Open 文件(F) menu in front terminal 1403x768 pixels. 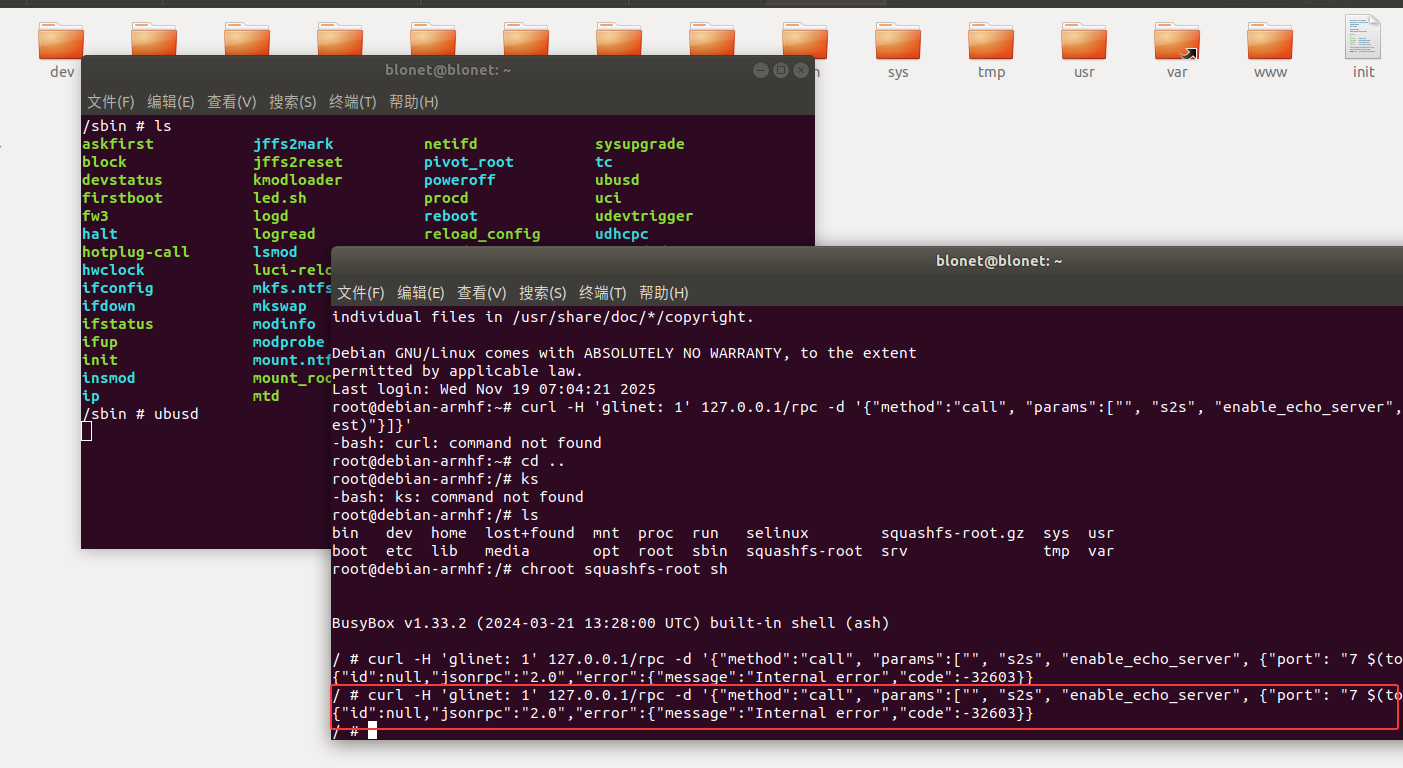pos(361,293)
